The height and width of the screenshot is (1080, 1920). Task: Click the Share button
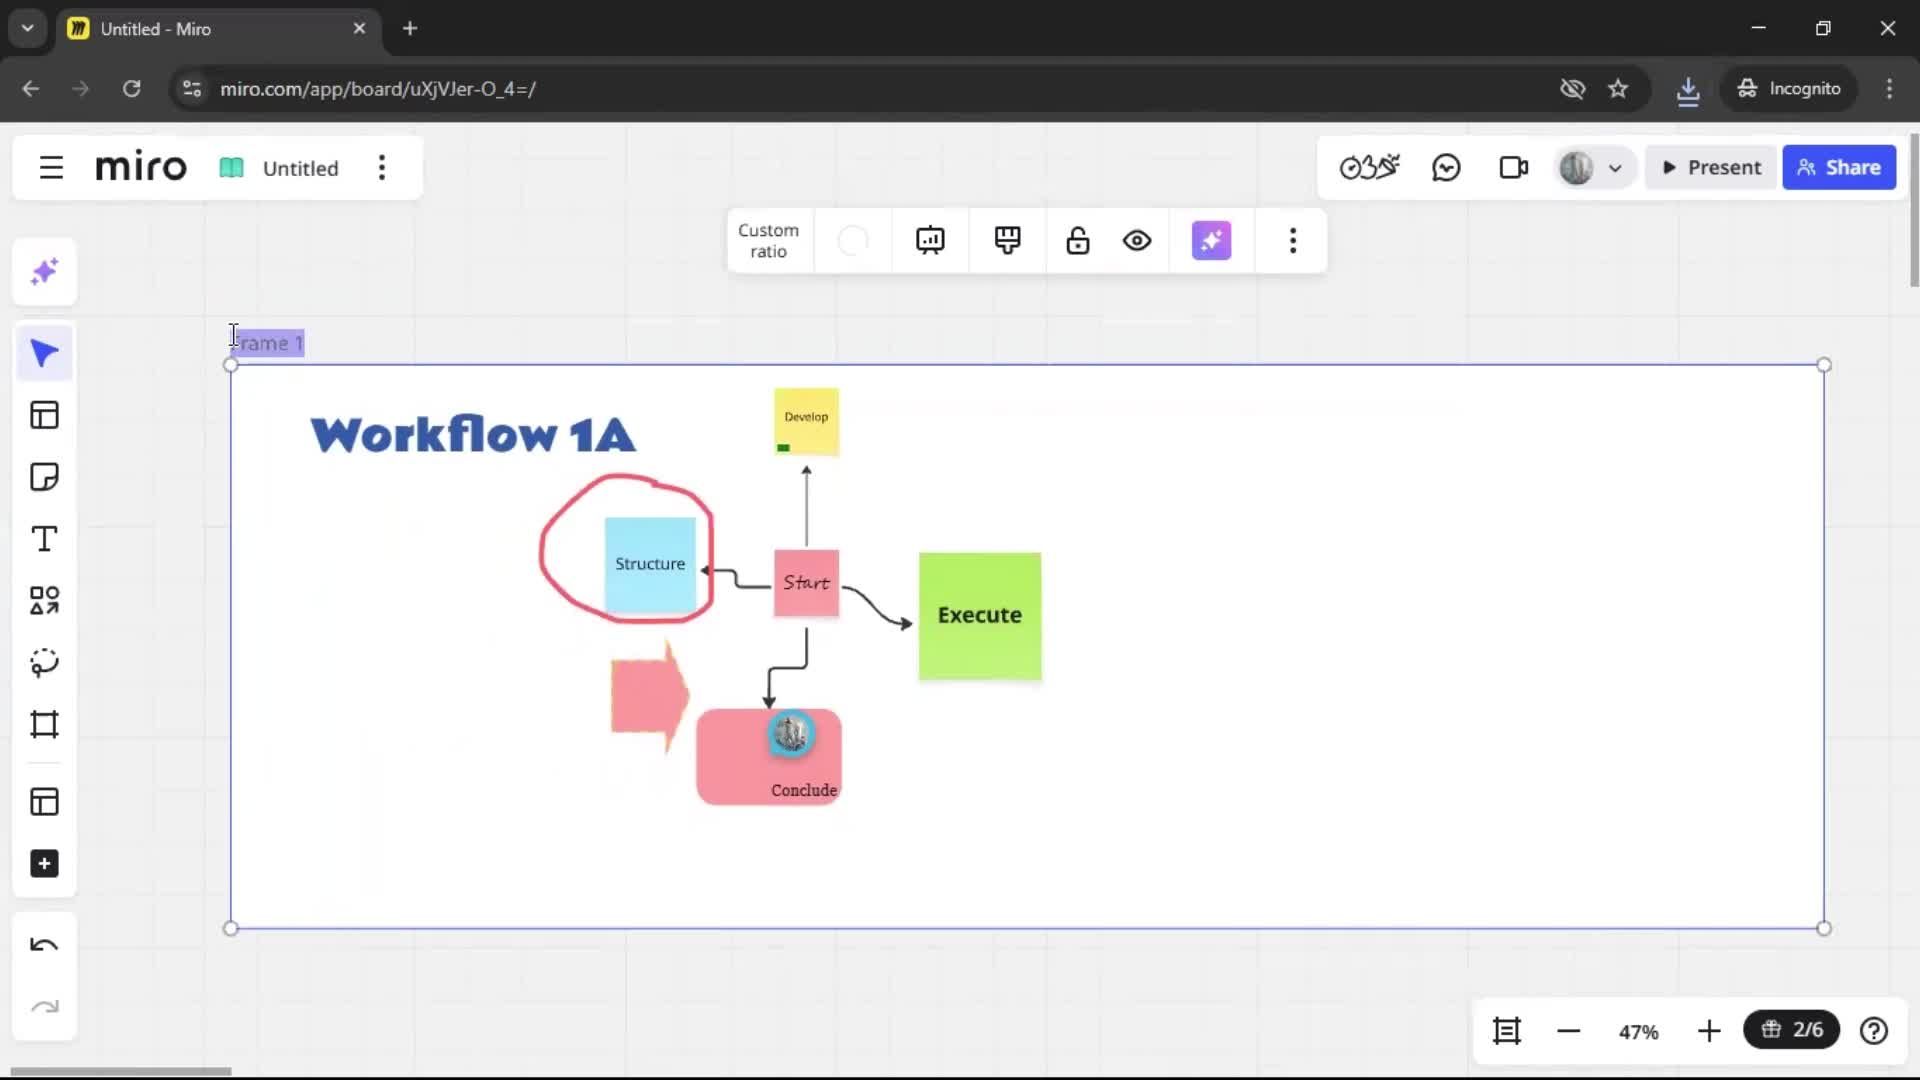(x=1838, y=168)
